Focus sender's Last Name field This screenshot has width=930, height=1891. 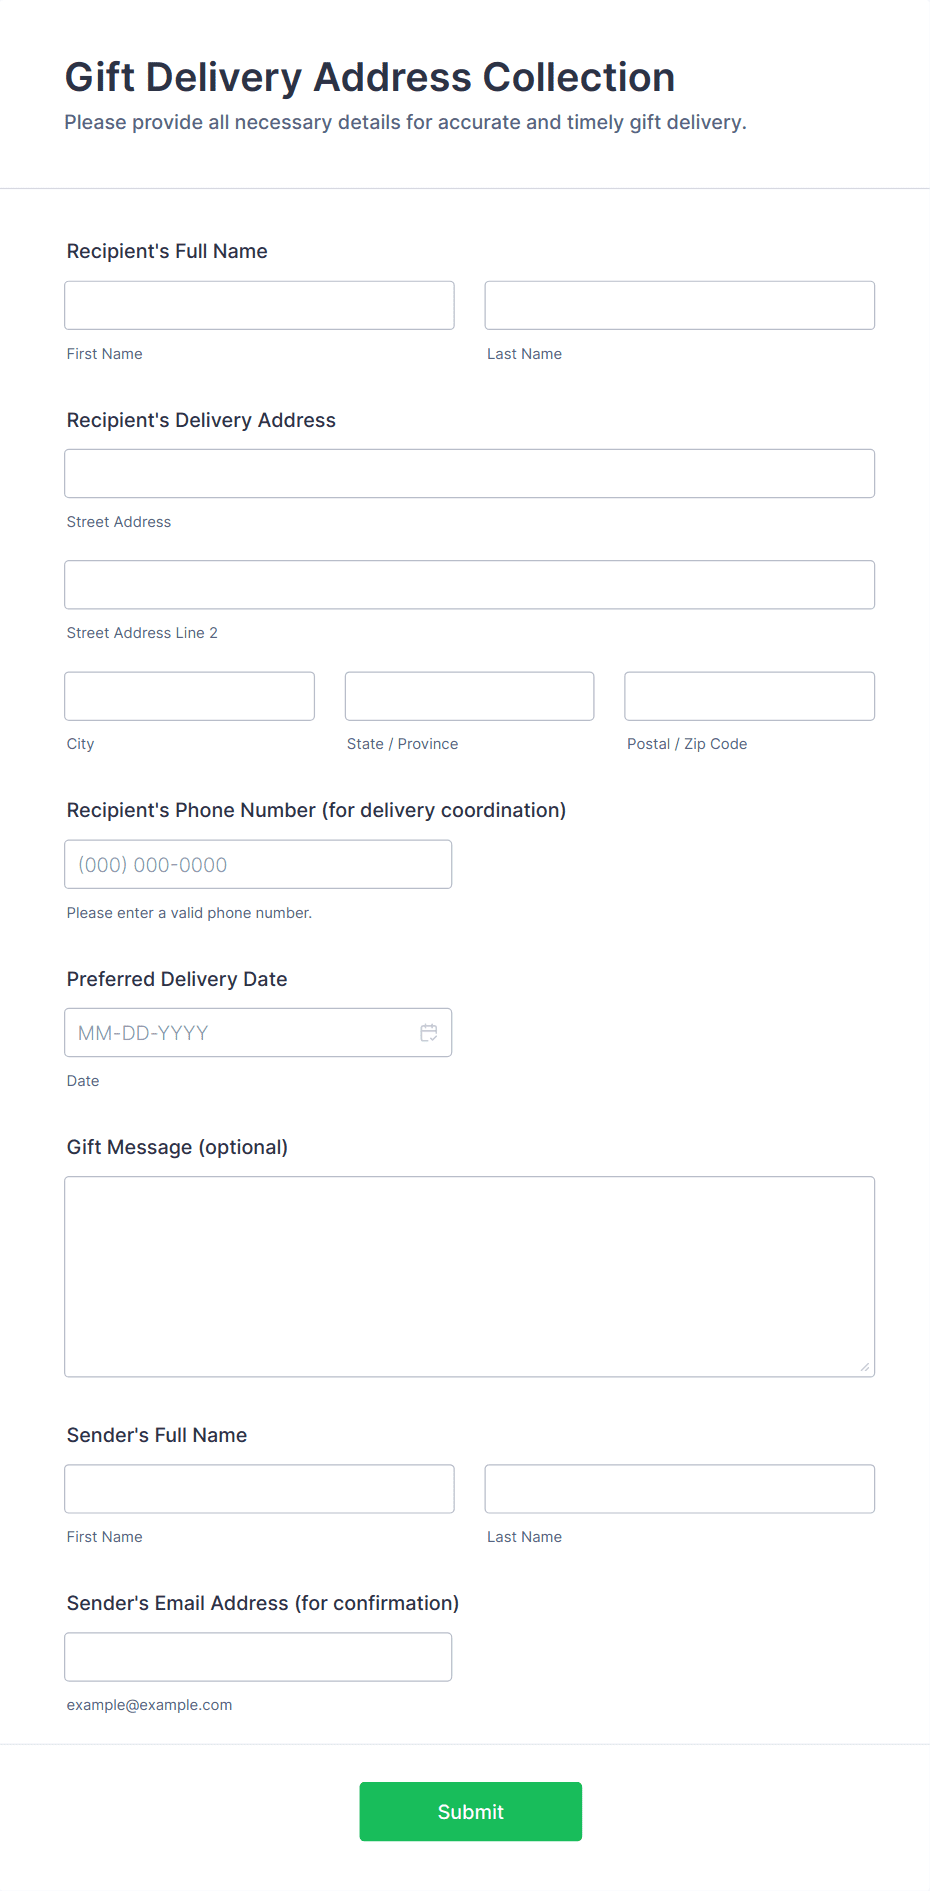679,1489
